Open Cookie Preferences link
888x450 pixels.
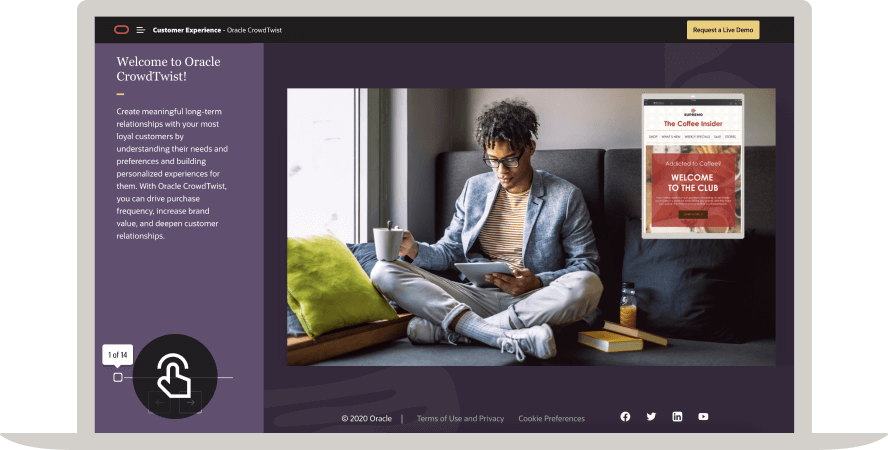click(551, 419)
